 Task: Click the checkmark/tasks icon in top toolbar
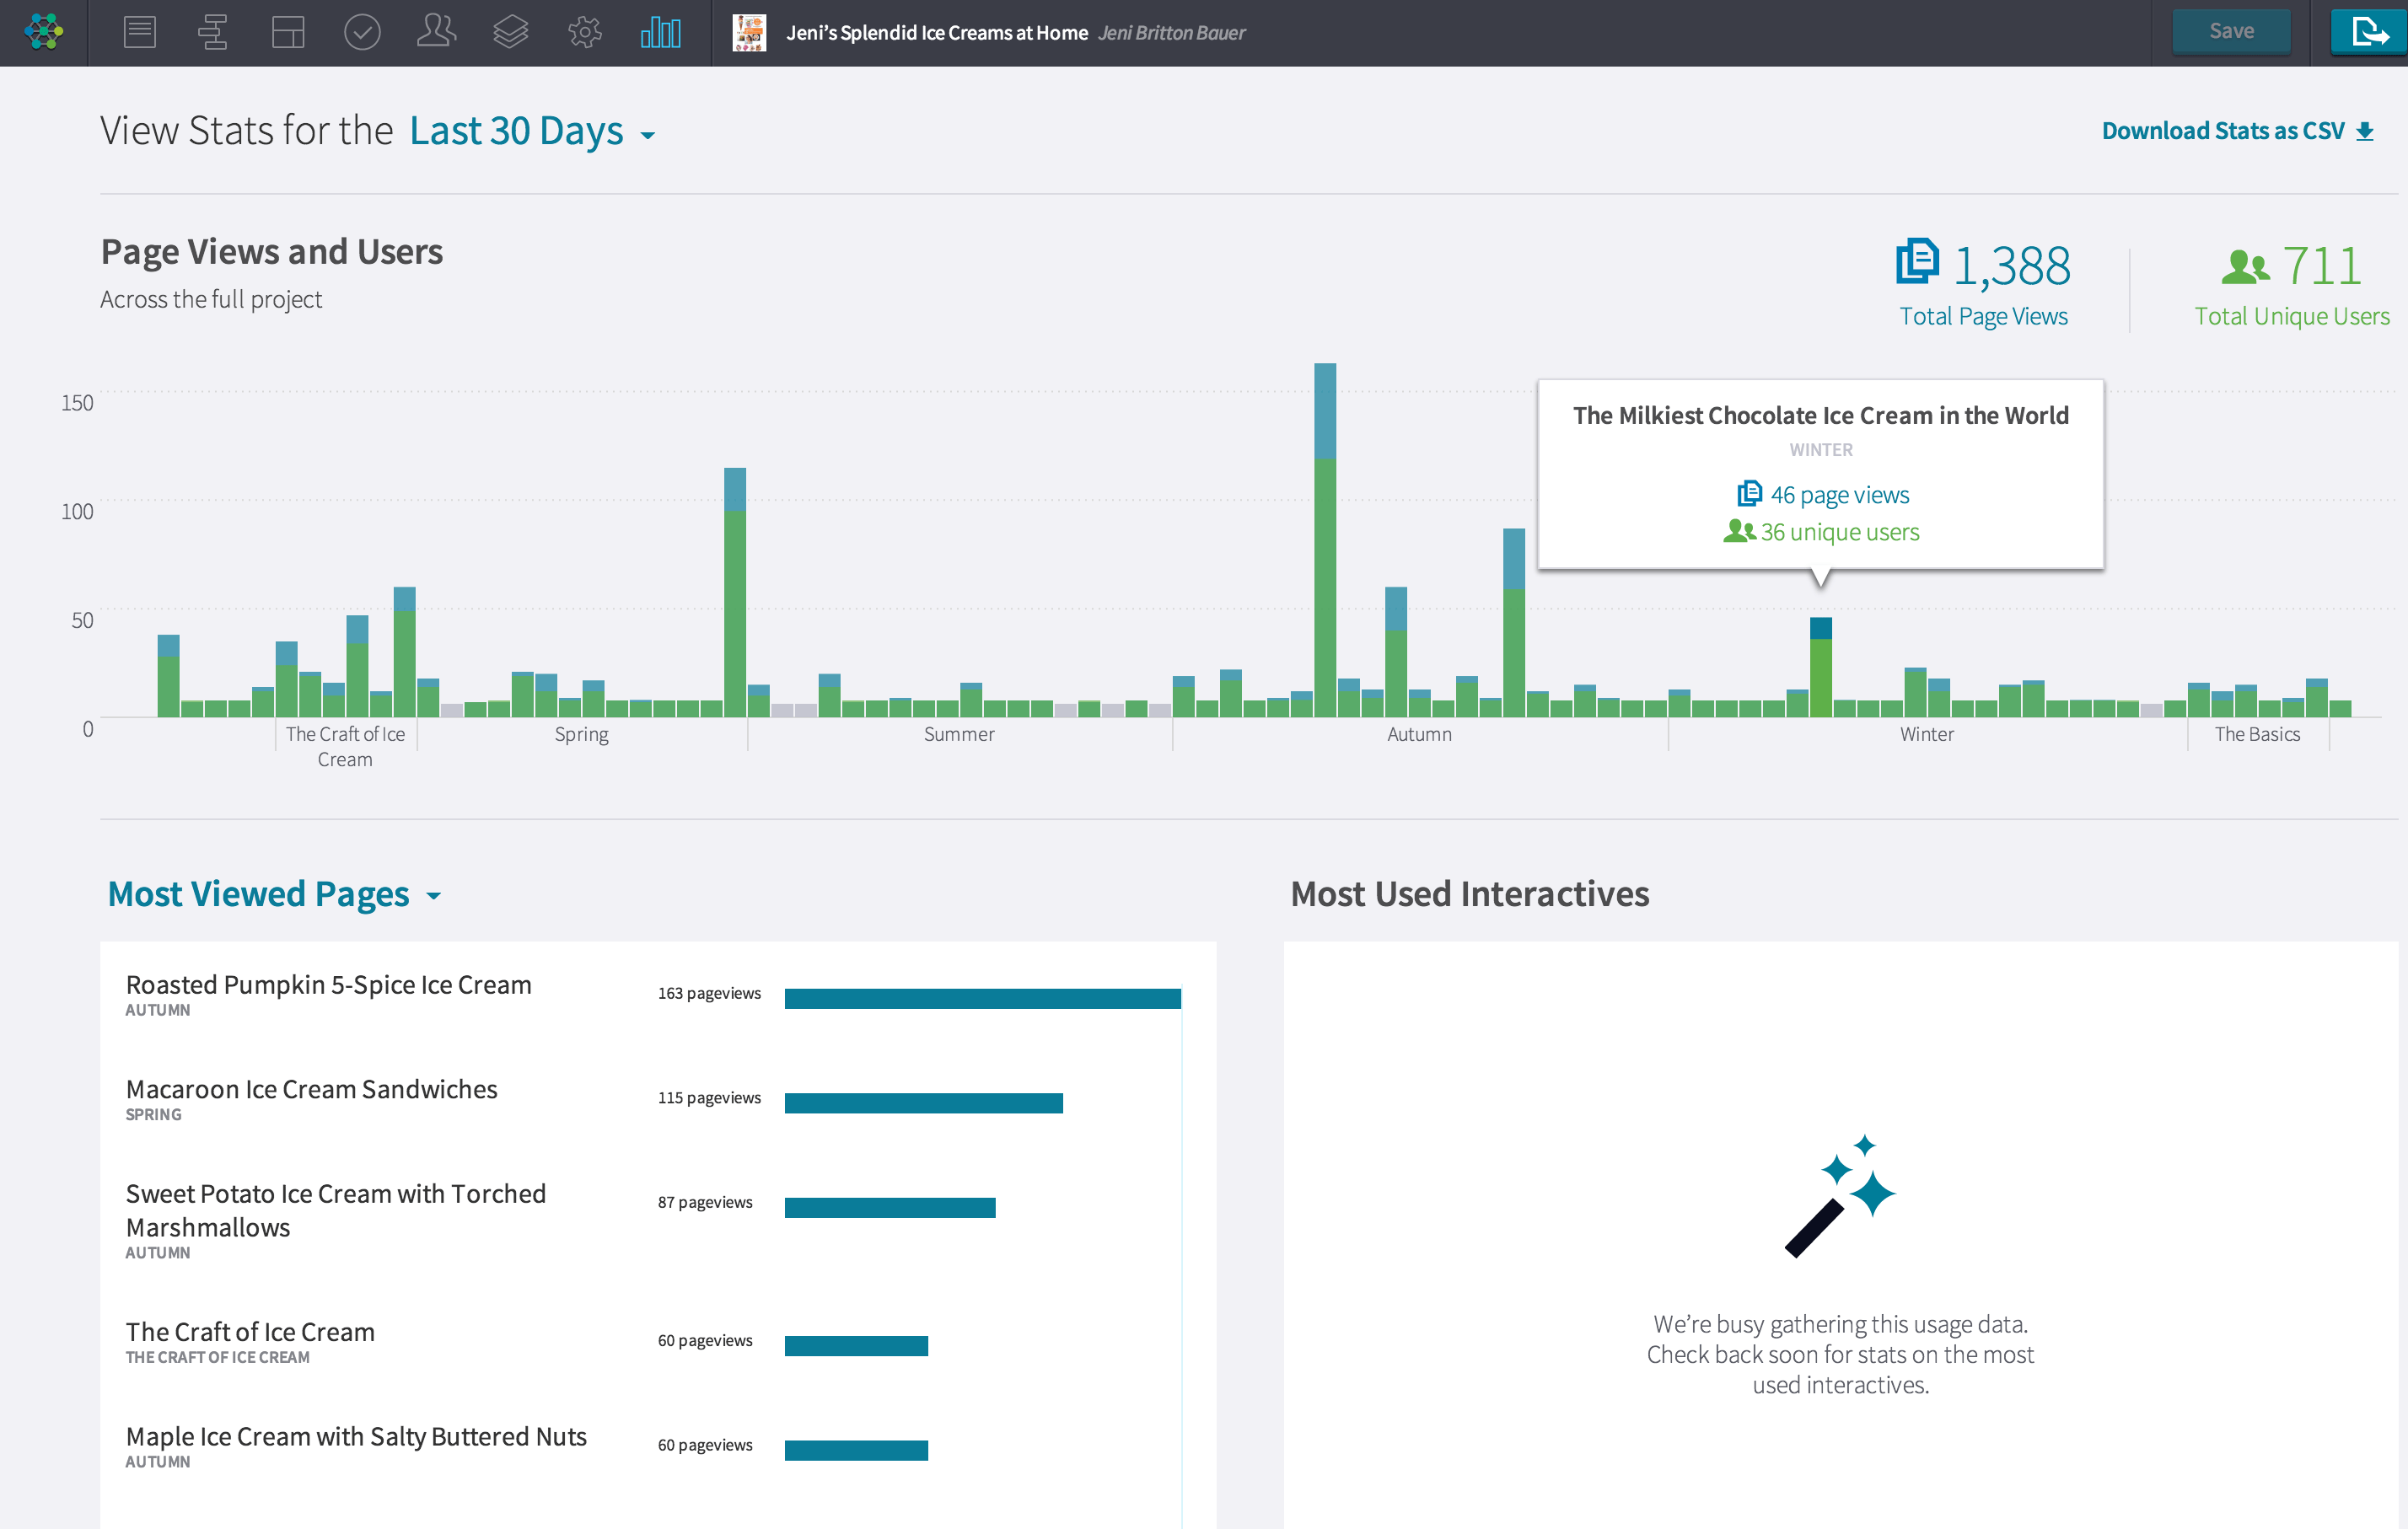(365, 30)
